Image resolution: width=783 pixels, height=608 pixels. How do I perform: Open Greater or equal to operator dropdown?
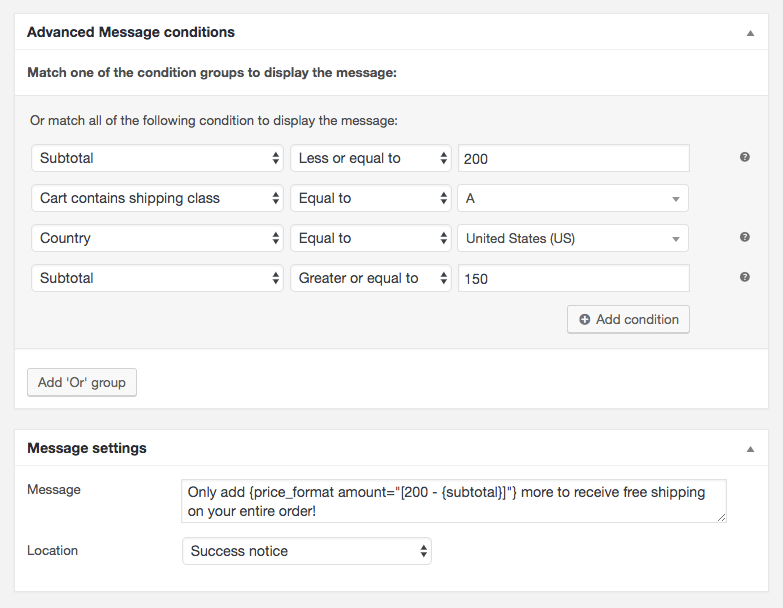click(x=371, y=278)
